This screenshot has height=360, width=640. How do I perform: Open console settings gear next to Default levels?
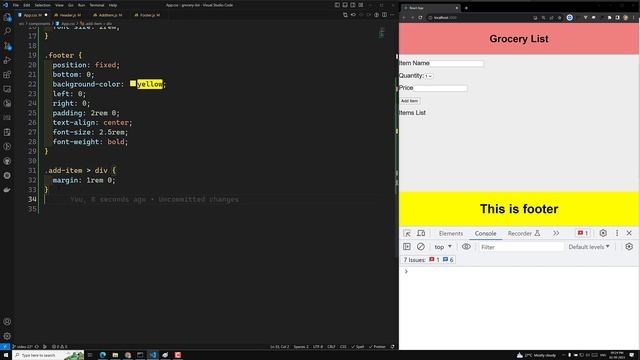click(629, 247)
